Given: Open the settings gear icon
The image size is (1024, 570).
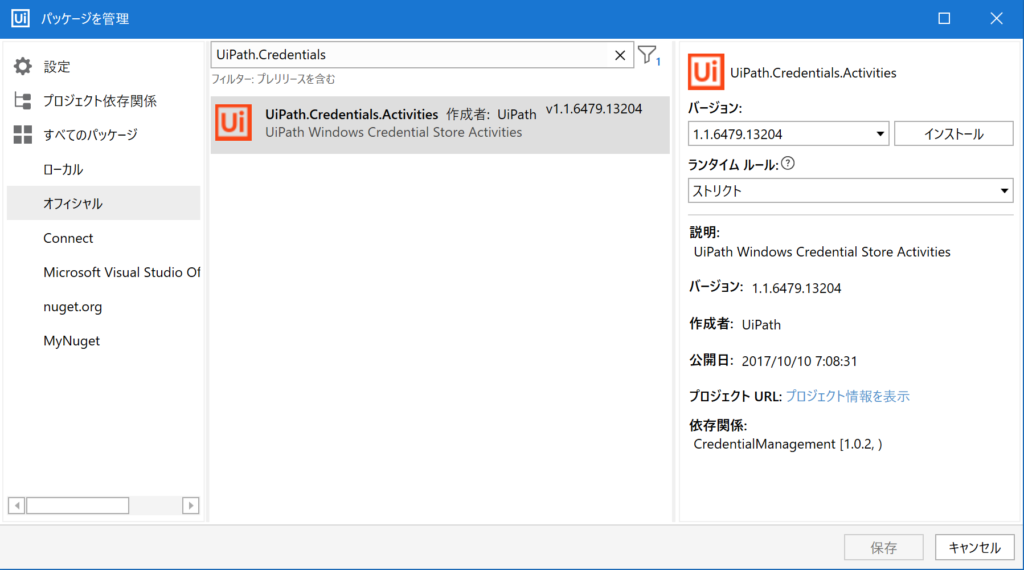Looking at the screenshot, I should [23, 66].
